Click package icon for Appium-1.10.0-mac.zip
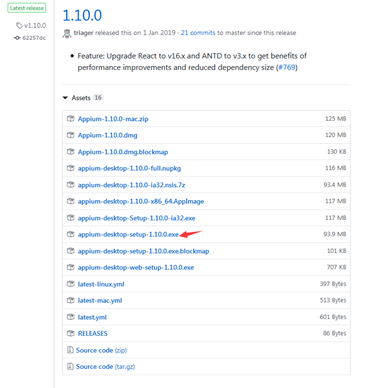 (x=70, y=118)
